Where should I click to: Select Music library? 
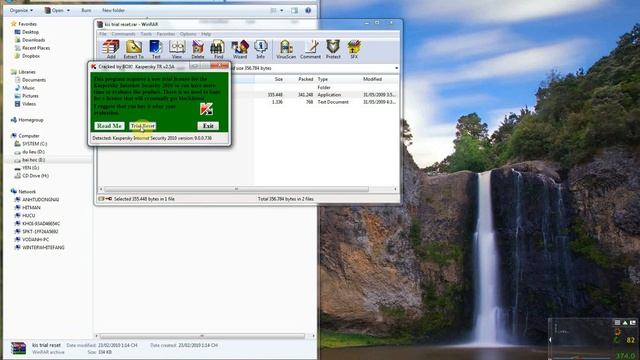(24, 88)
